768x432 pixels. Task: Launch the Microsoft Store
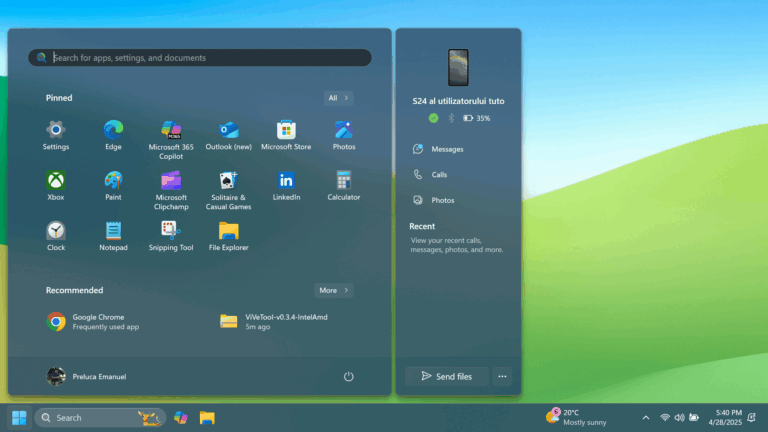click(x=286, y=135)
